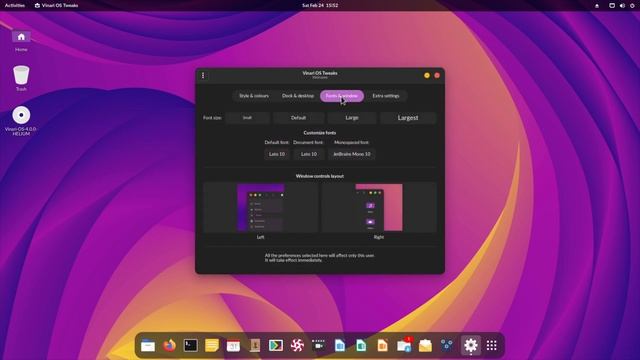Launch LibreOffice Calc from the dock
Image resolution: width=640 pixels, height=360 pixels.
click(x=361, y=346)
